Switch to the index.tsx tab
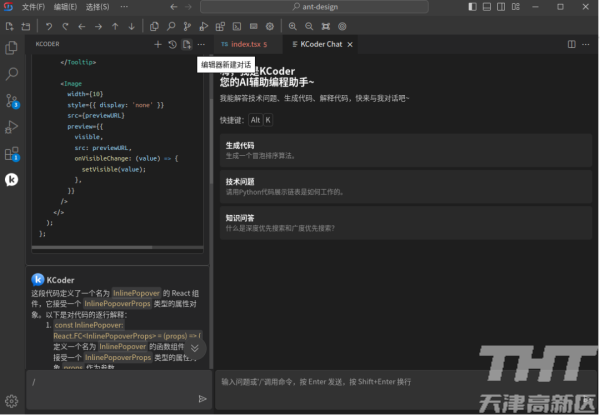600x415 pixels. (x=248, y=44)
